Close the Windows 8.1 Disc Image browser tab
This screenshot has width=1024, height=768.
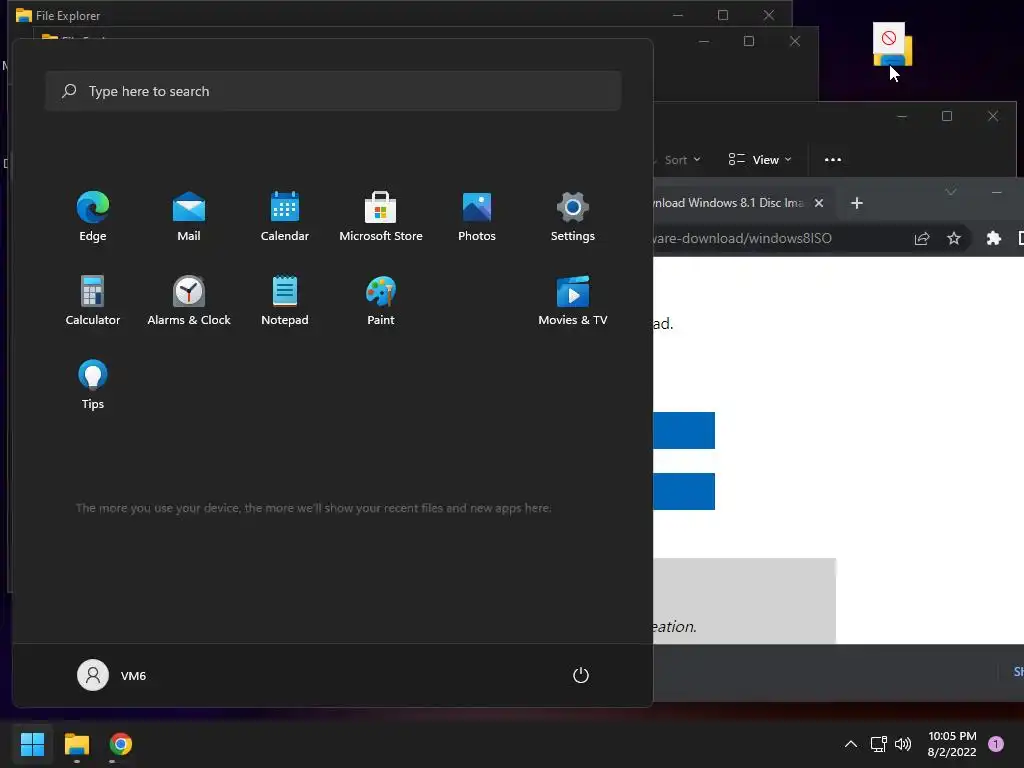click(x=819, y=203)
